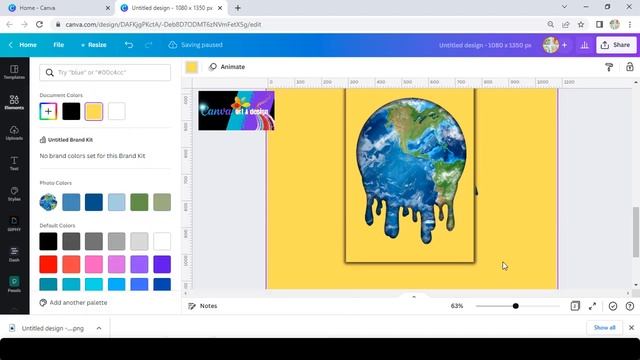Open the File menu
Screen dimensions: 640x360
coord(58,45)
